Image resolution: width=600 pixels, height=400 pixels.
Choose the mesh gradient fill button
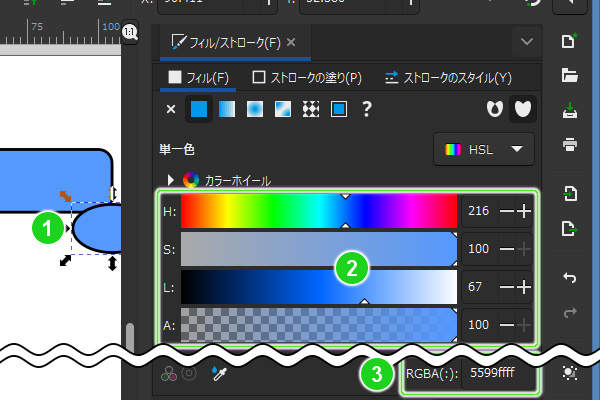(283, 109)
